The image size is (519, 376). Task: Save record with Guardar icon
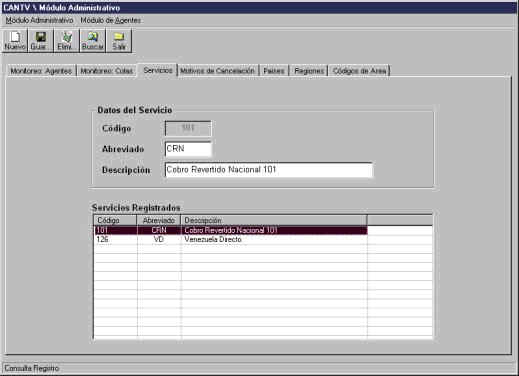[x=40, y=41]
